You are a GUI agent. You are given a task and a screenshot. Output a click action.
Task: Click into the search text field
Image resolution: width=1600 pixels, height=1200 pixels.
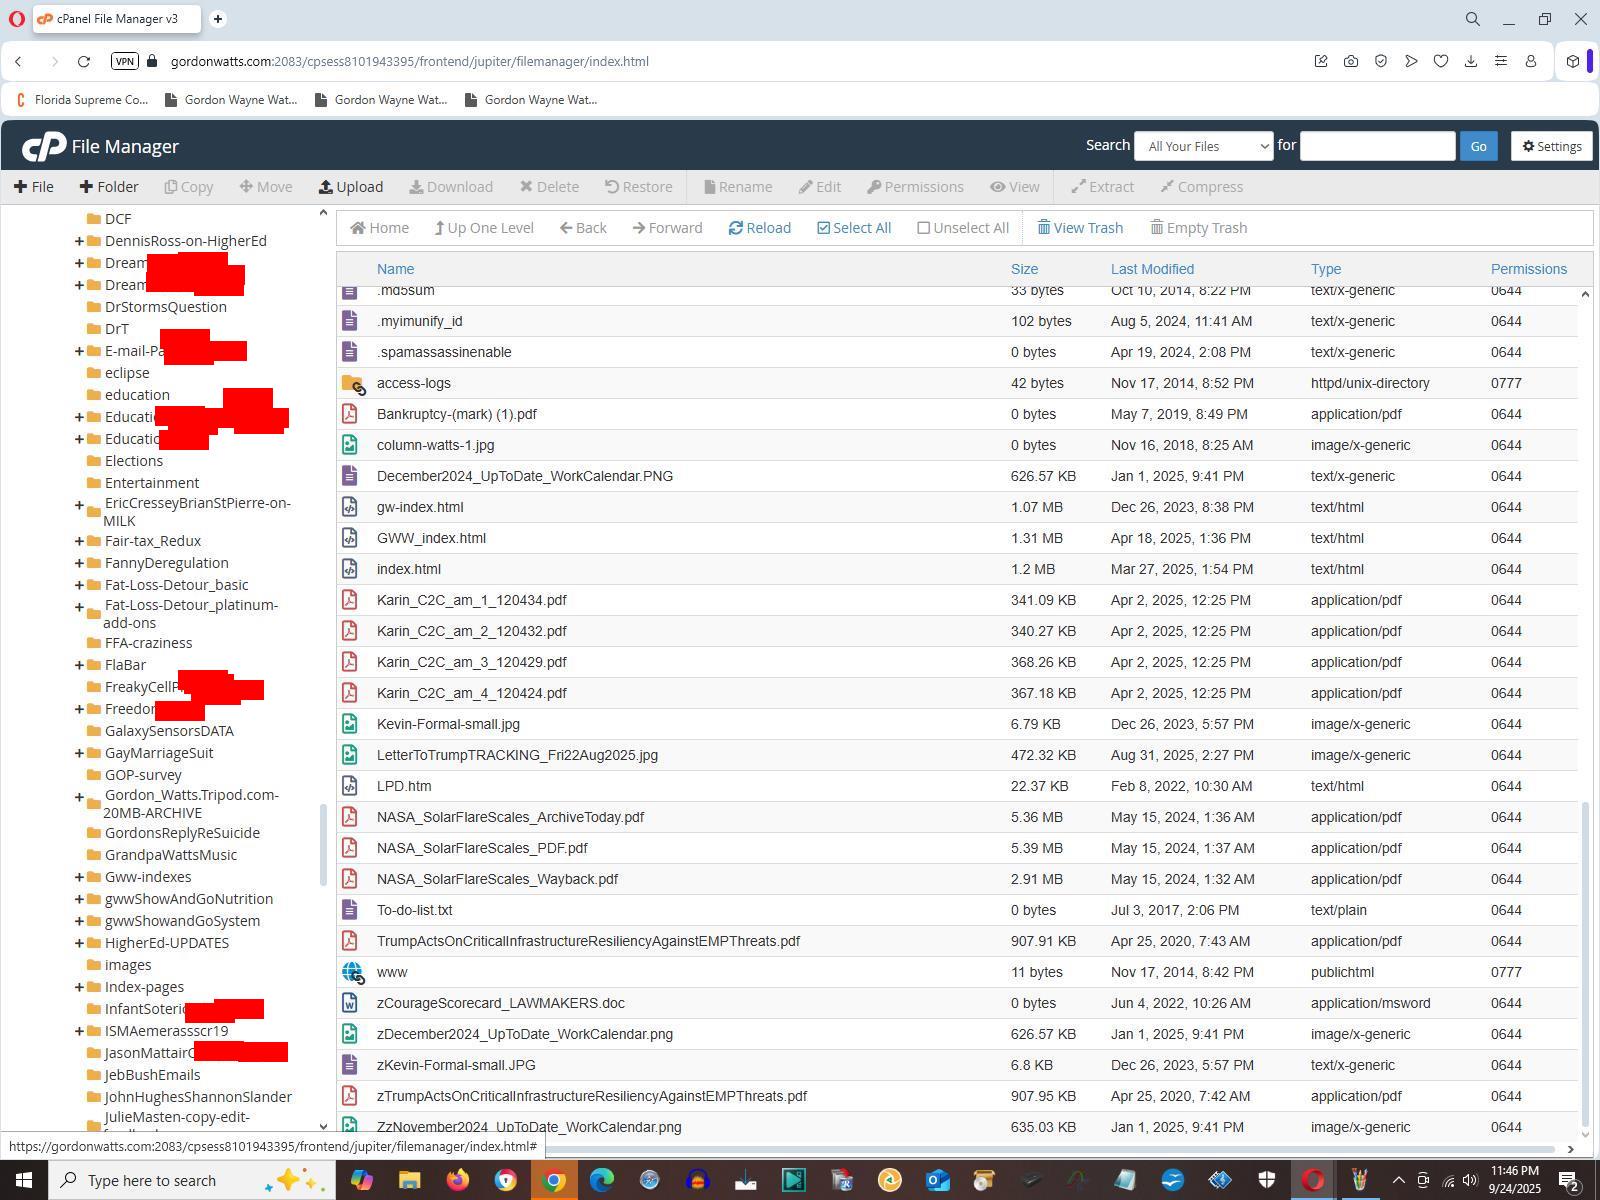click(x=1376, y=146)
